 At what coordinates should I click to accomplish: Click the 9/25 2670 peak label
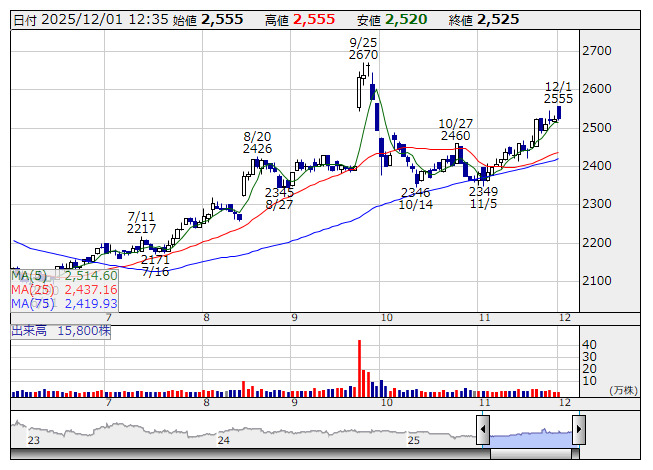pyautogui.click(x=363, y=49)
